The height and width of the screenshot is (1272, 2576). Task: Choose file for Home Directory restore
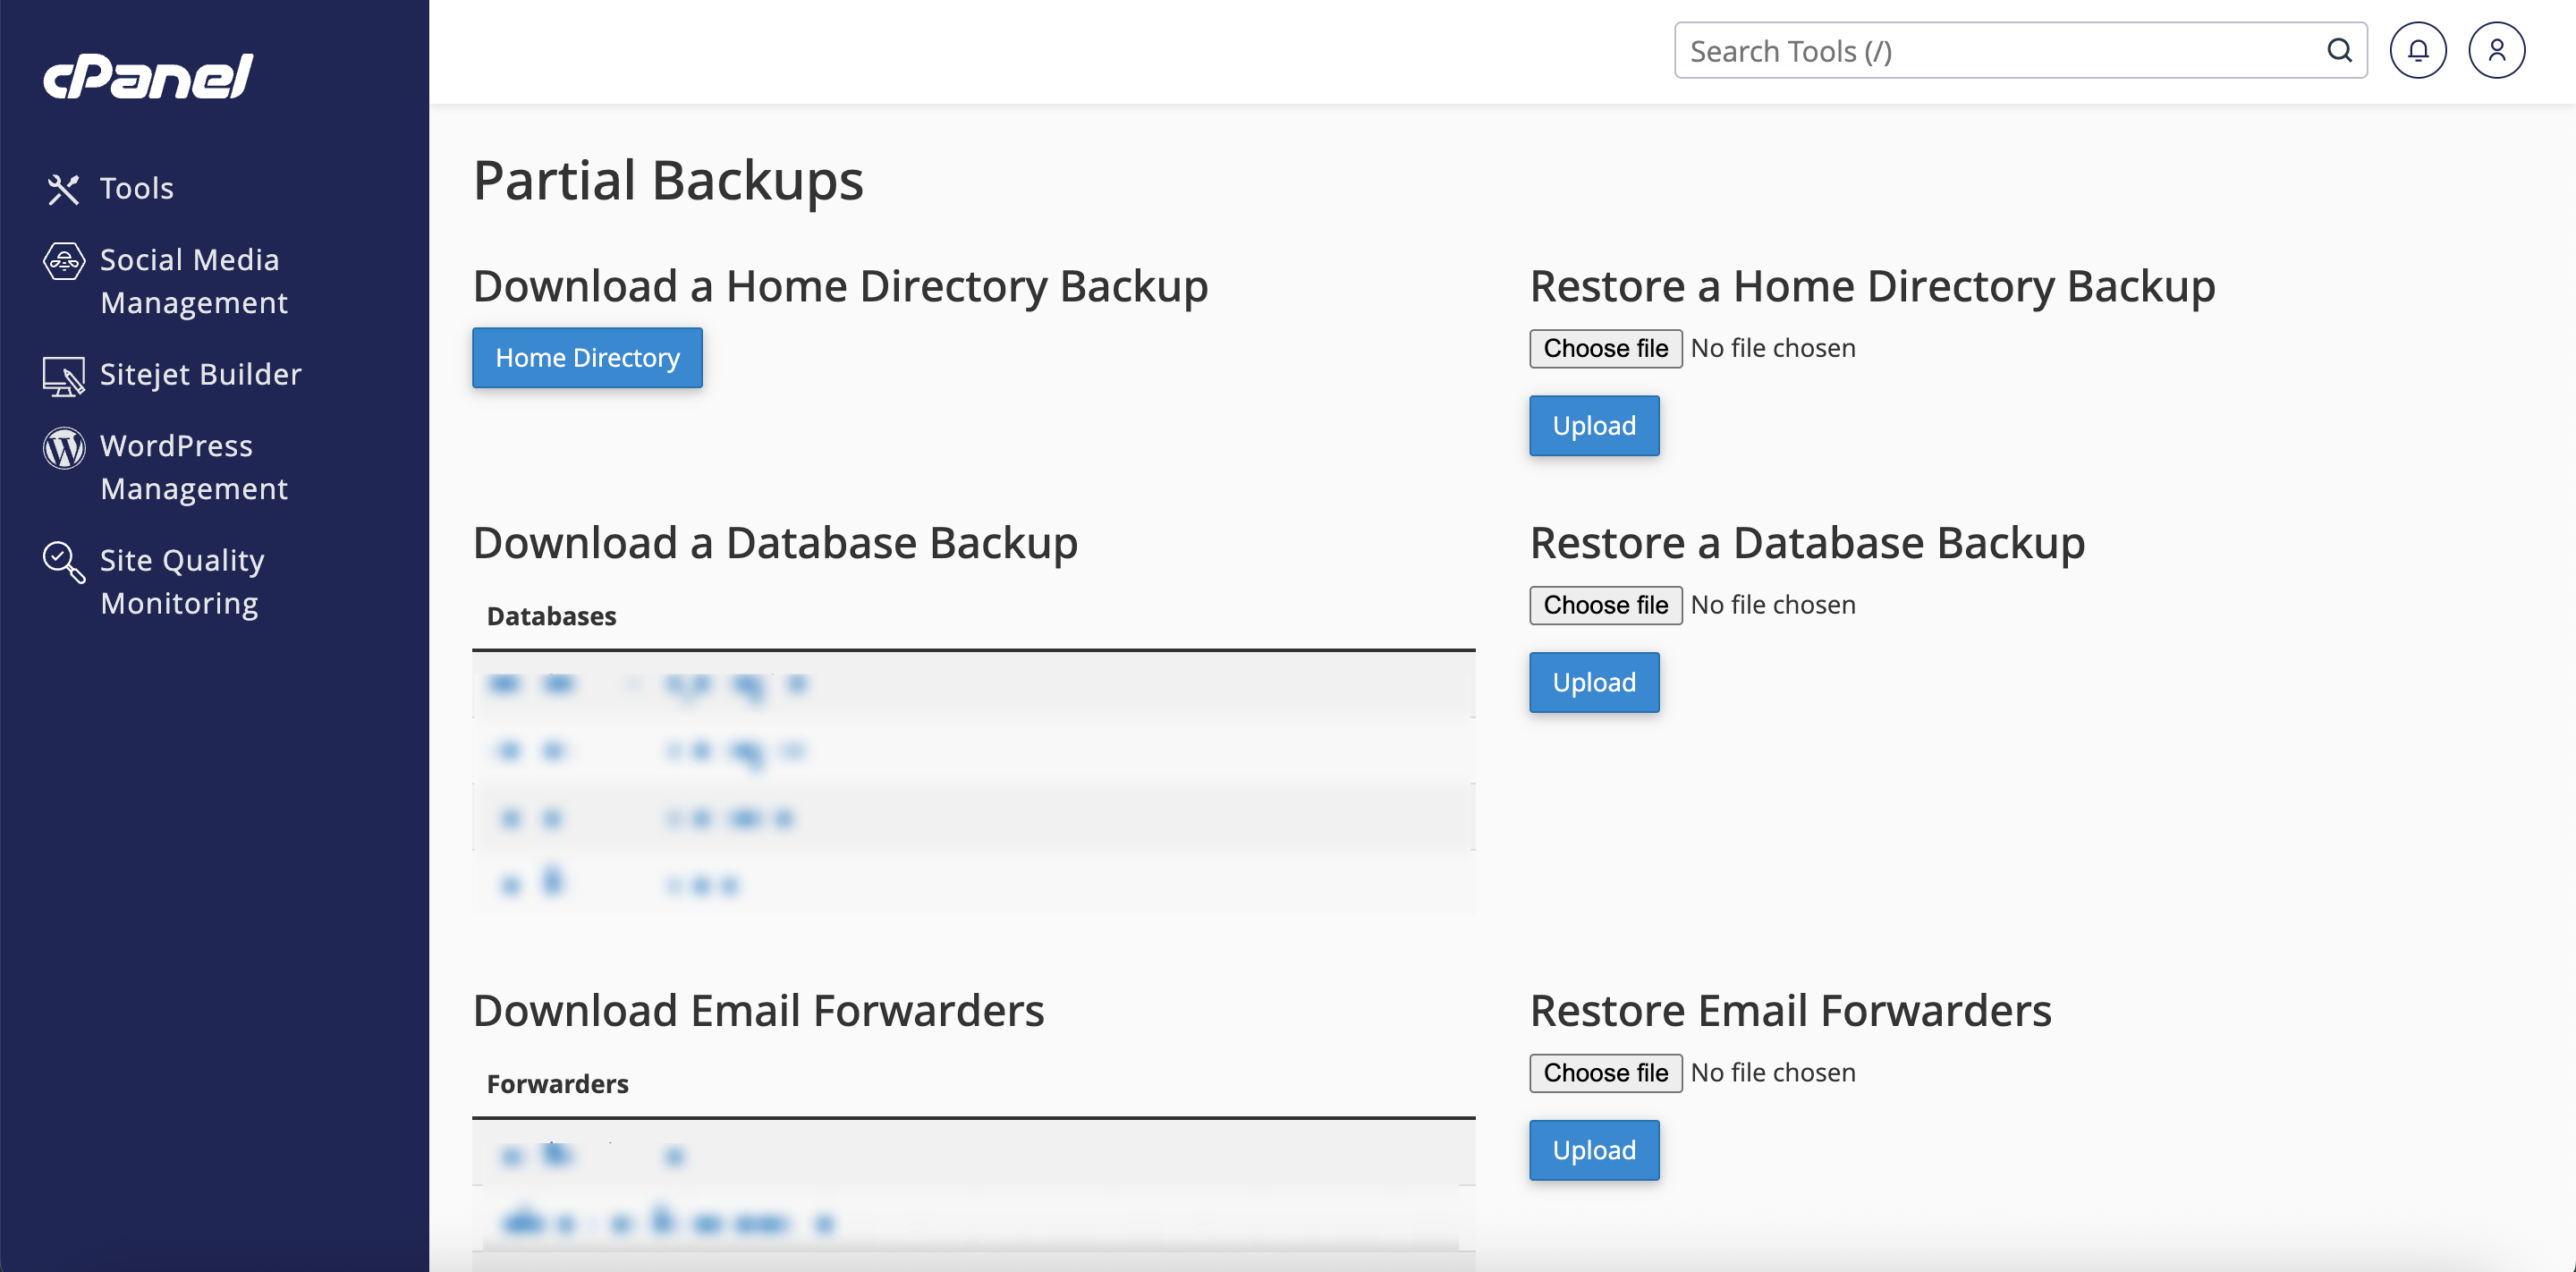click(x=1605, y=349)
